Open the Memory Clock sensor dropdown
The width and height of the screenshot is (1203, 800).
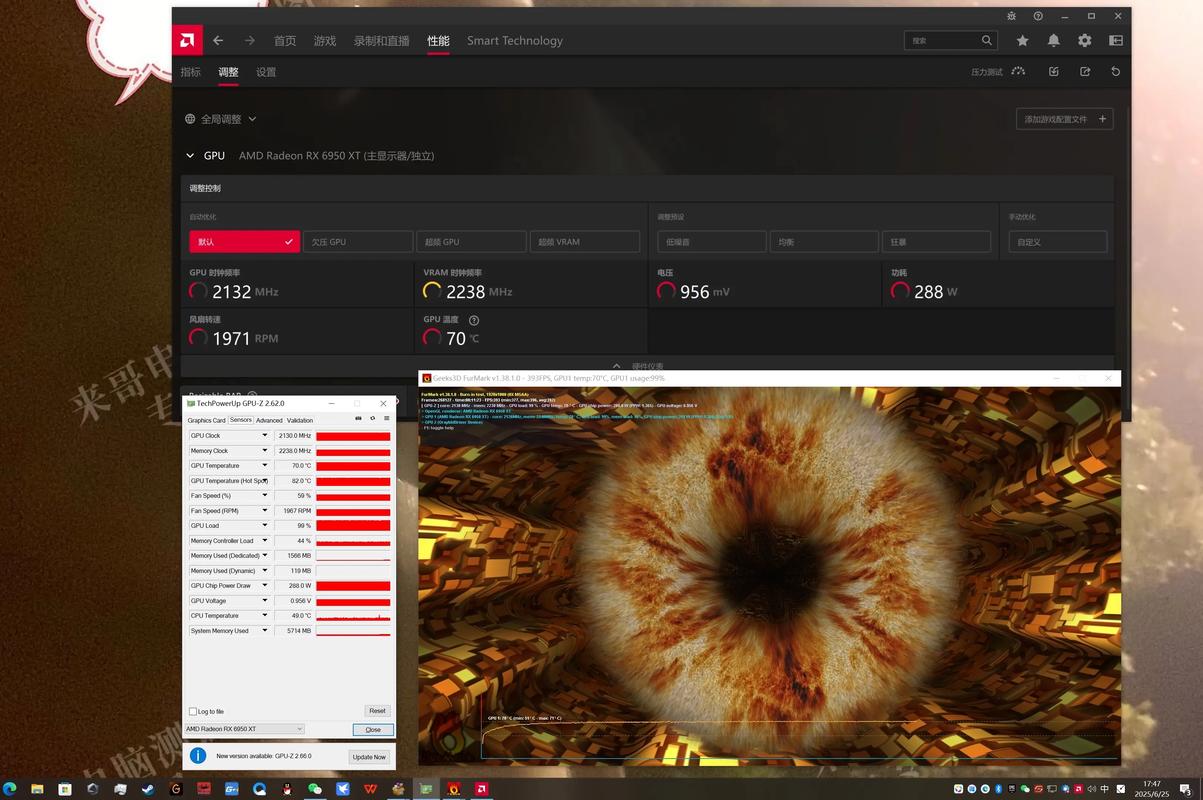[x=265, y=451]
